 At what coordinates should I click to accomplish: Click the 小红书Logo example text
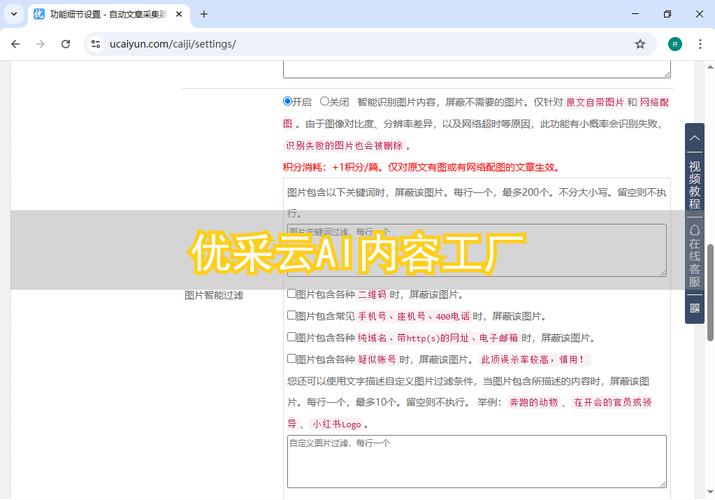tap(337, 424)
